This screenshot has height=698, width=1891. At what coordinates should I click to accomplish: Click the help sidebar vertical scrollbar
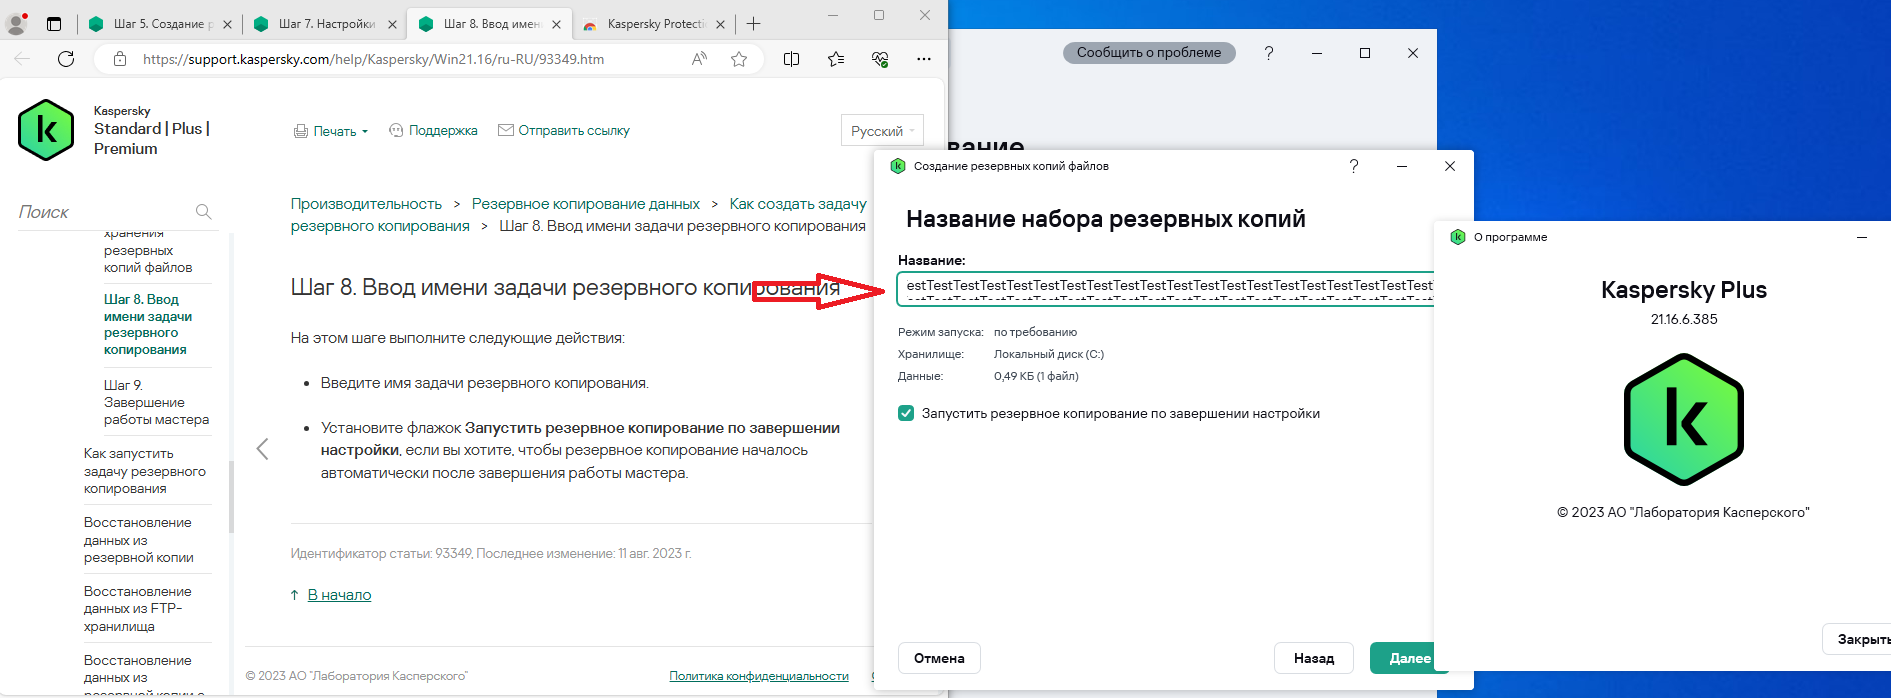pos(231,497)
